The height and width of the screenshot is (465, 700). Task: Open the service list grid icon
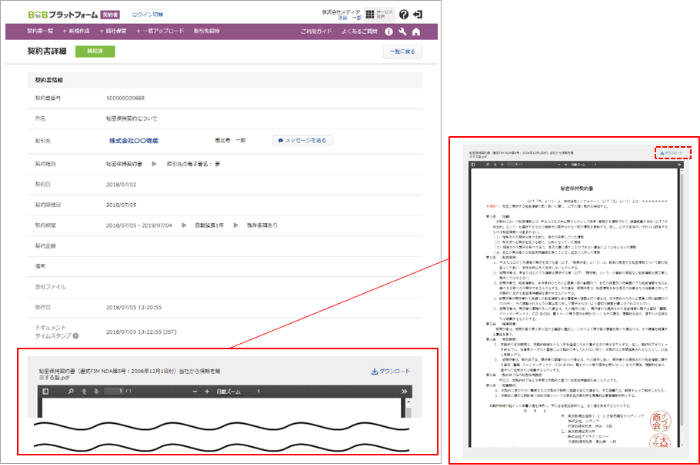coord(371,15)
